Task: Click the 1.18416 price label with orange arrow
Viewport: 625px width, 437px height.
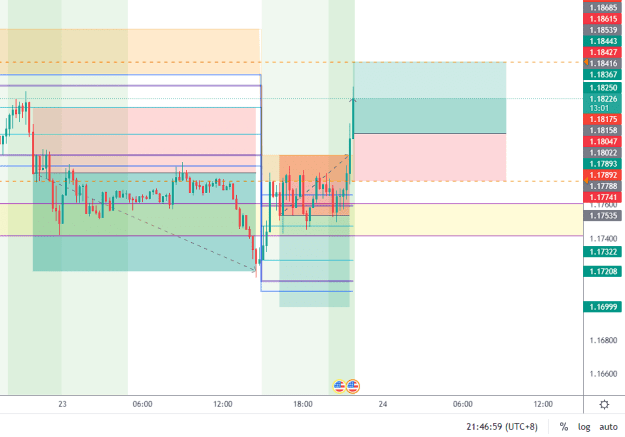Action: [x=603, y=63]
